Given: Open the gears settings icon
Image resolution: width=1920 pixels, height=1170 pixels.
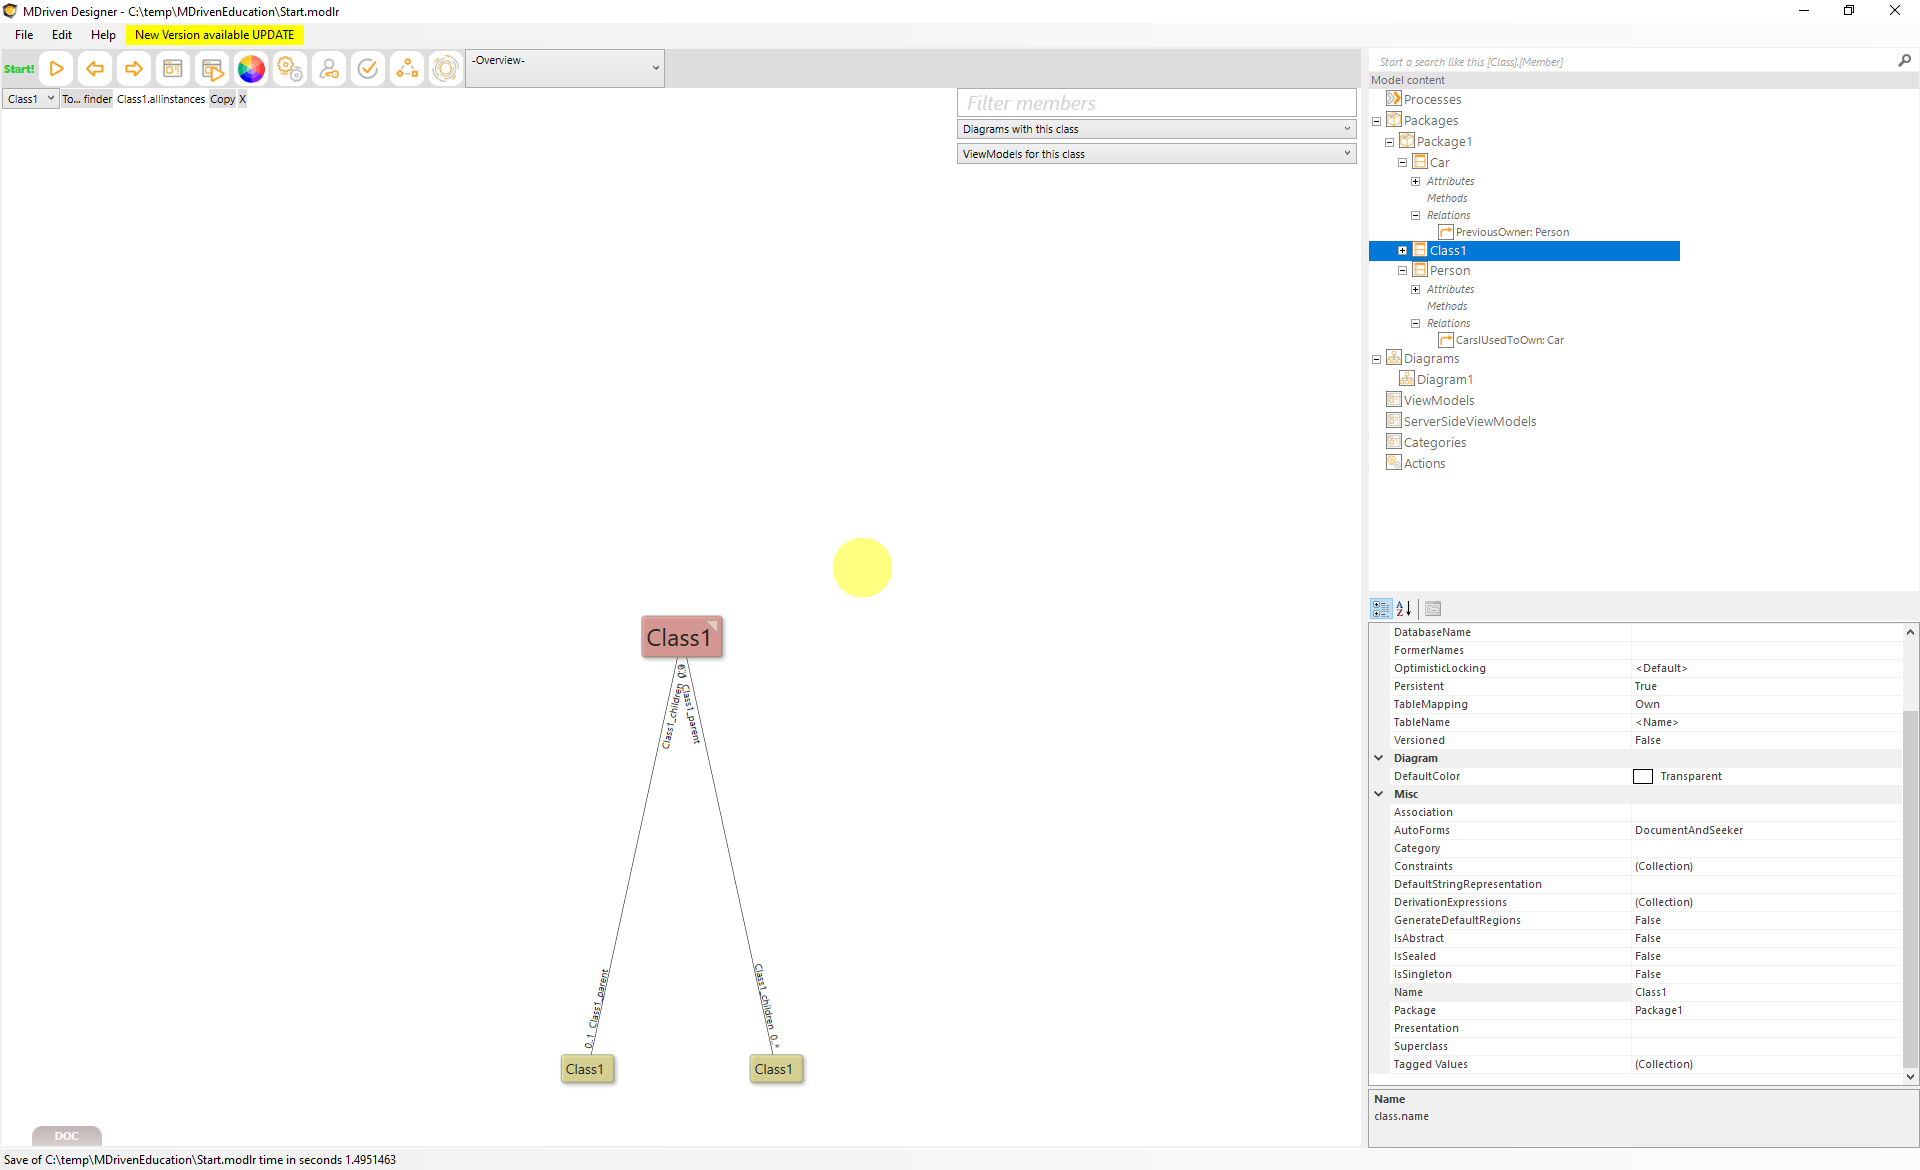Looking at the screenshot, I should [290, 69].
